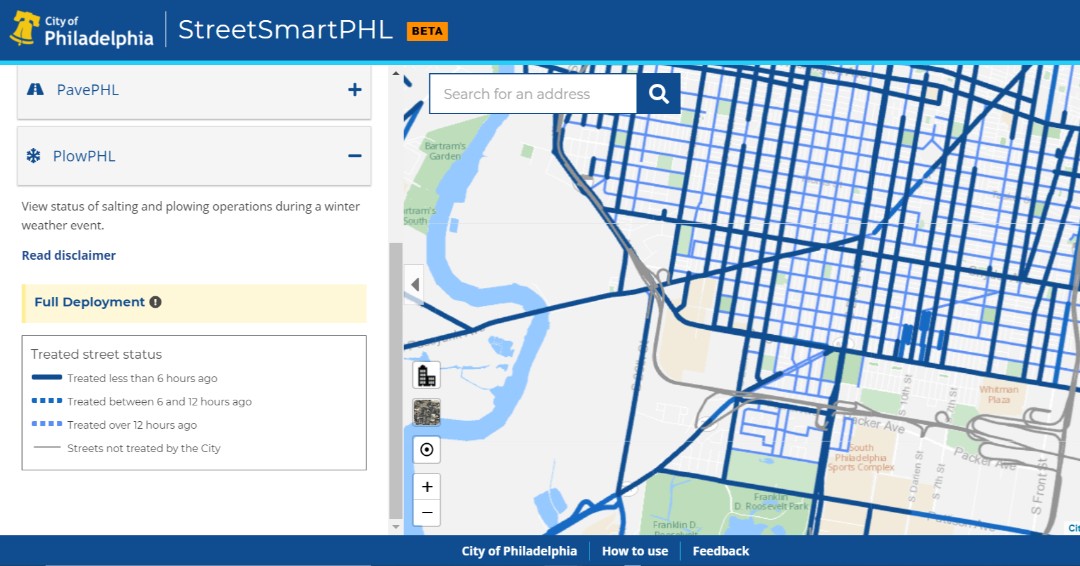Click the 'Treated street status' heading
Viewport: 1080px width, 566px height.
pyautogui.click(x=96, y=354)
